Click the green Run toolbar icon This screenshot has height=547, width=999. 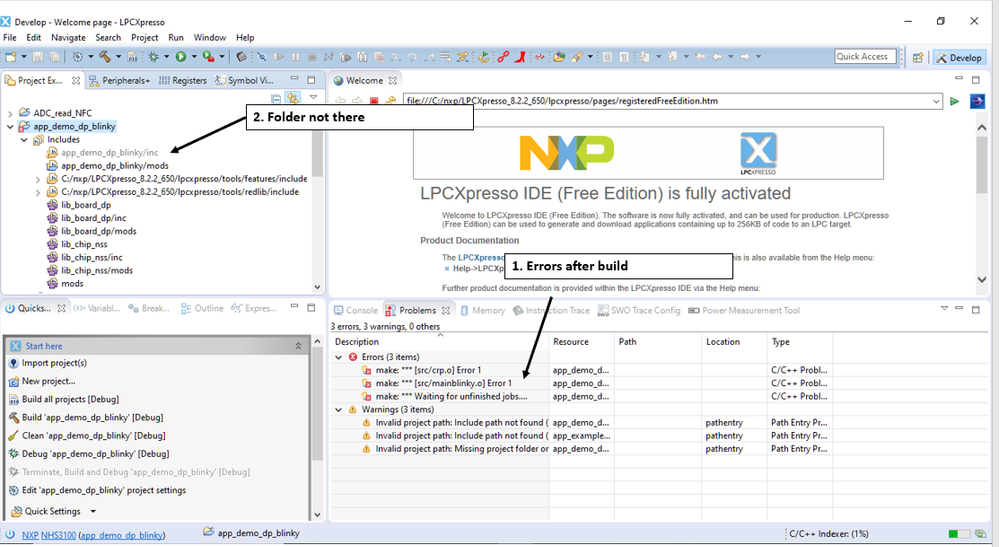181,57
